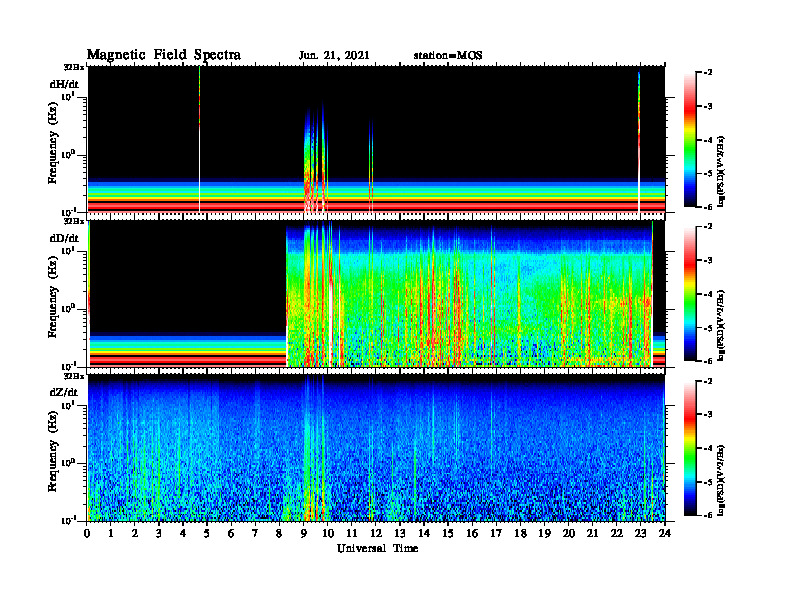Click the "7" hour tick label

(x=255, y=534)
